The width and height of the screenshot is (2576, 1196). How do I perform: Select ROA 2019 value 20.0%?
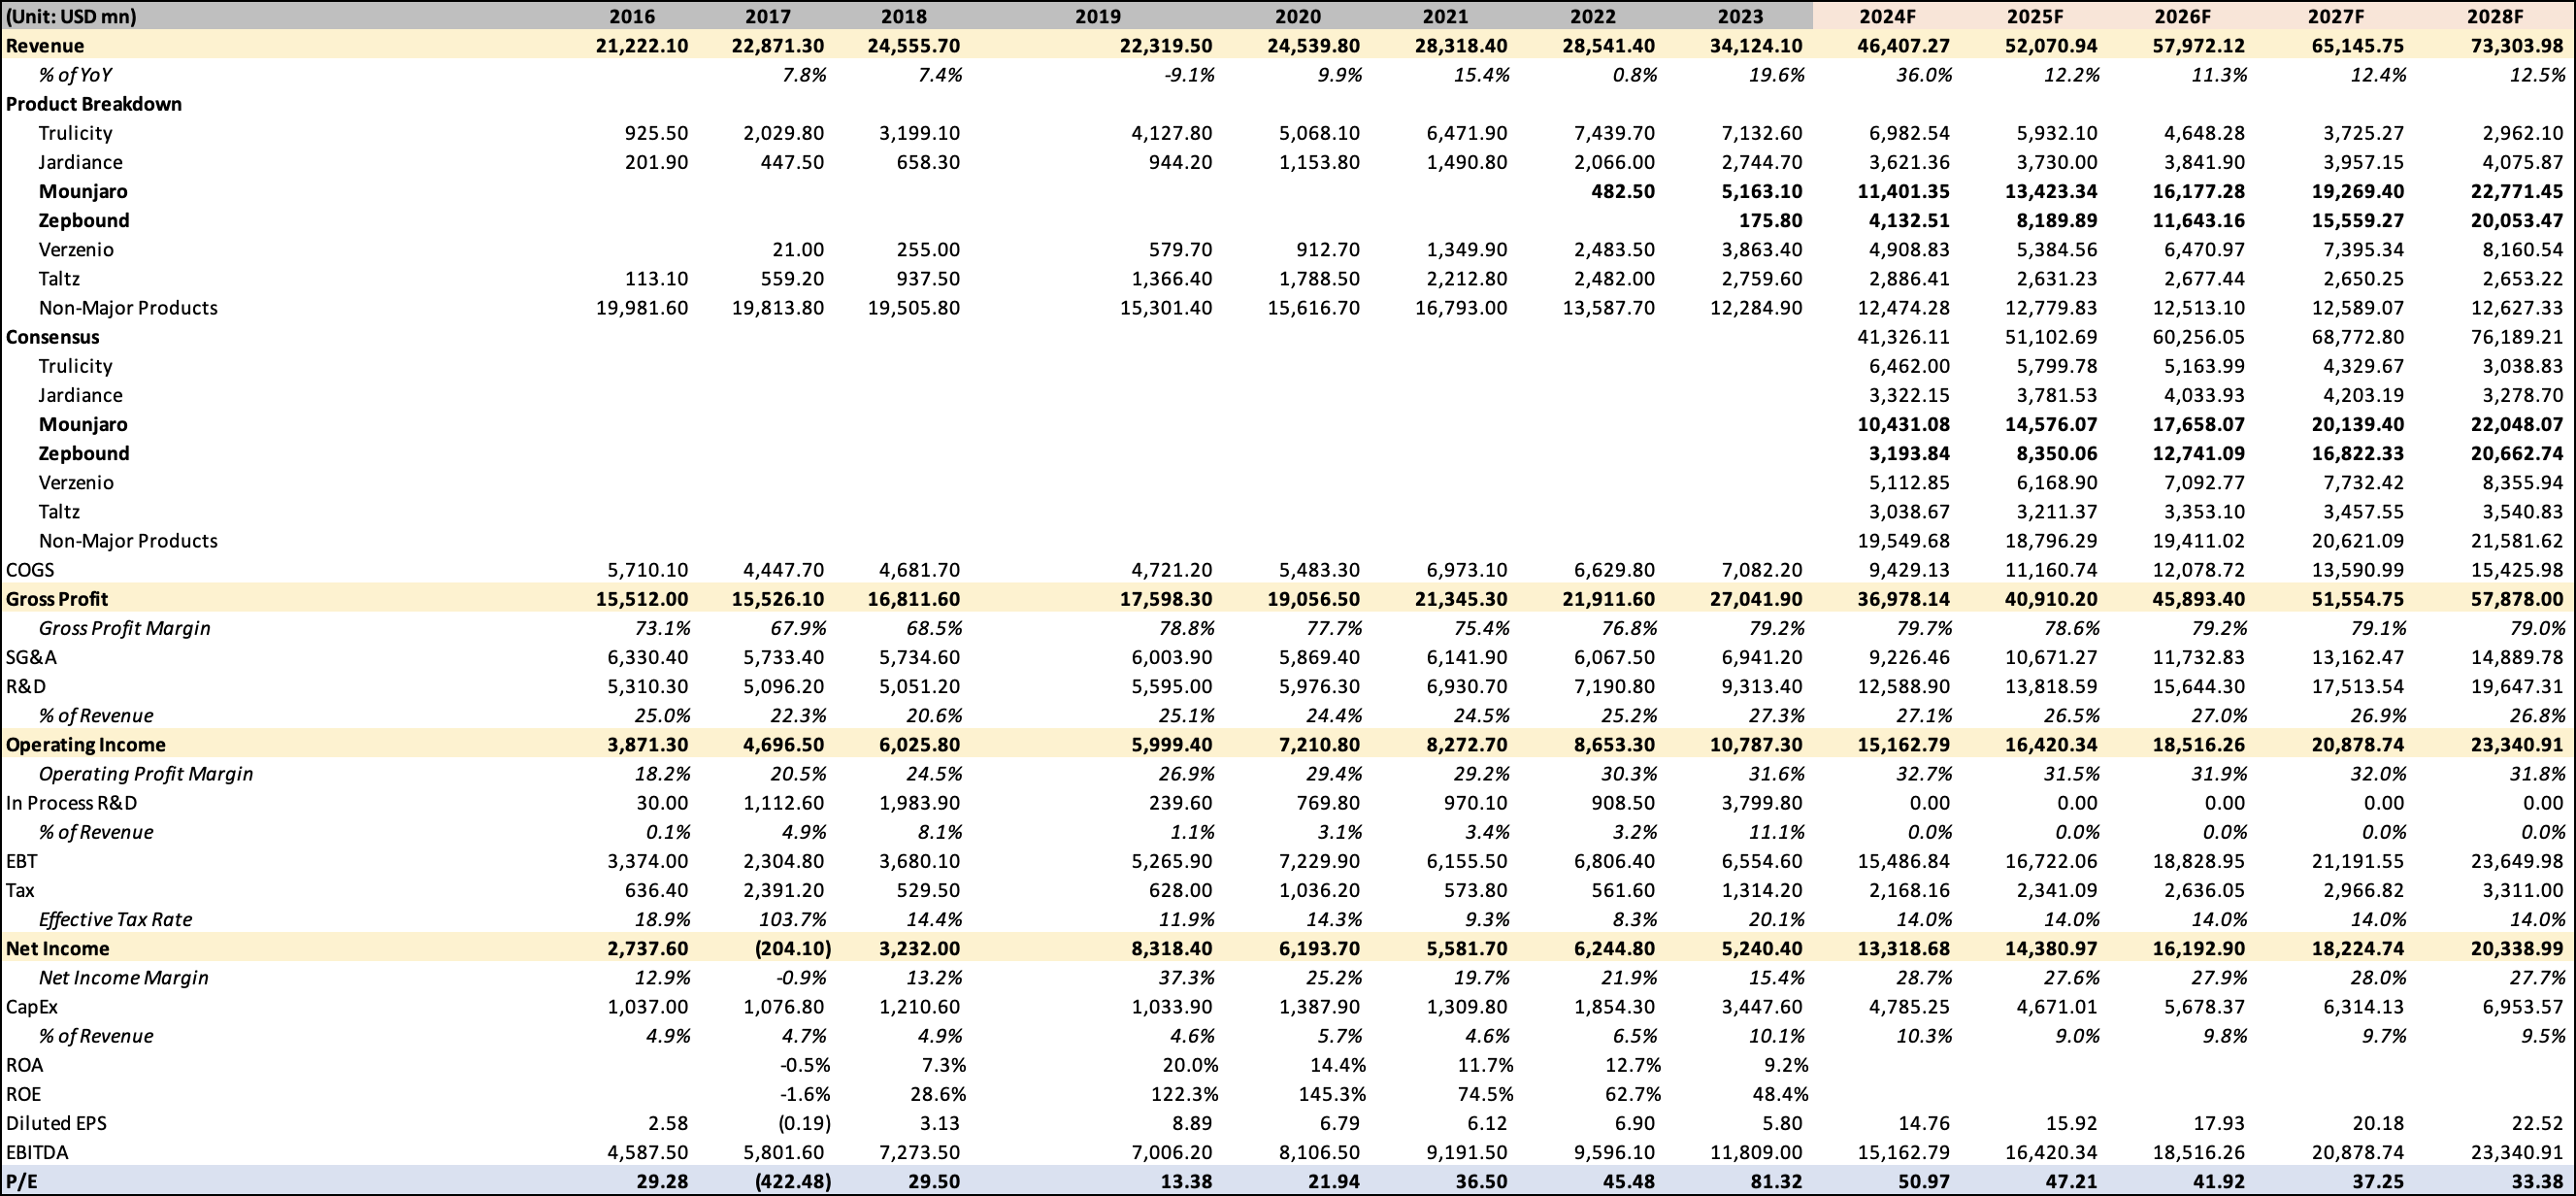[x=1189, y=1064]
